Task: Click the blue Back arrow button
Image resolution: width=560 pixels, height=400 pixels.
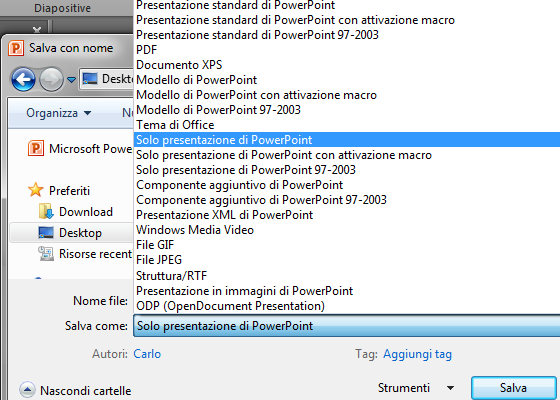Action: pyautogui.click(x=23, y=79)
